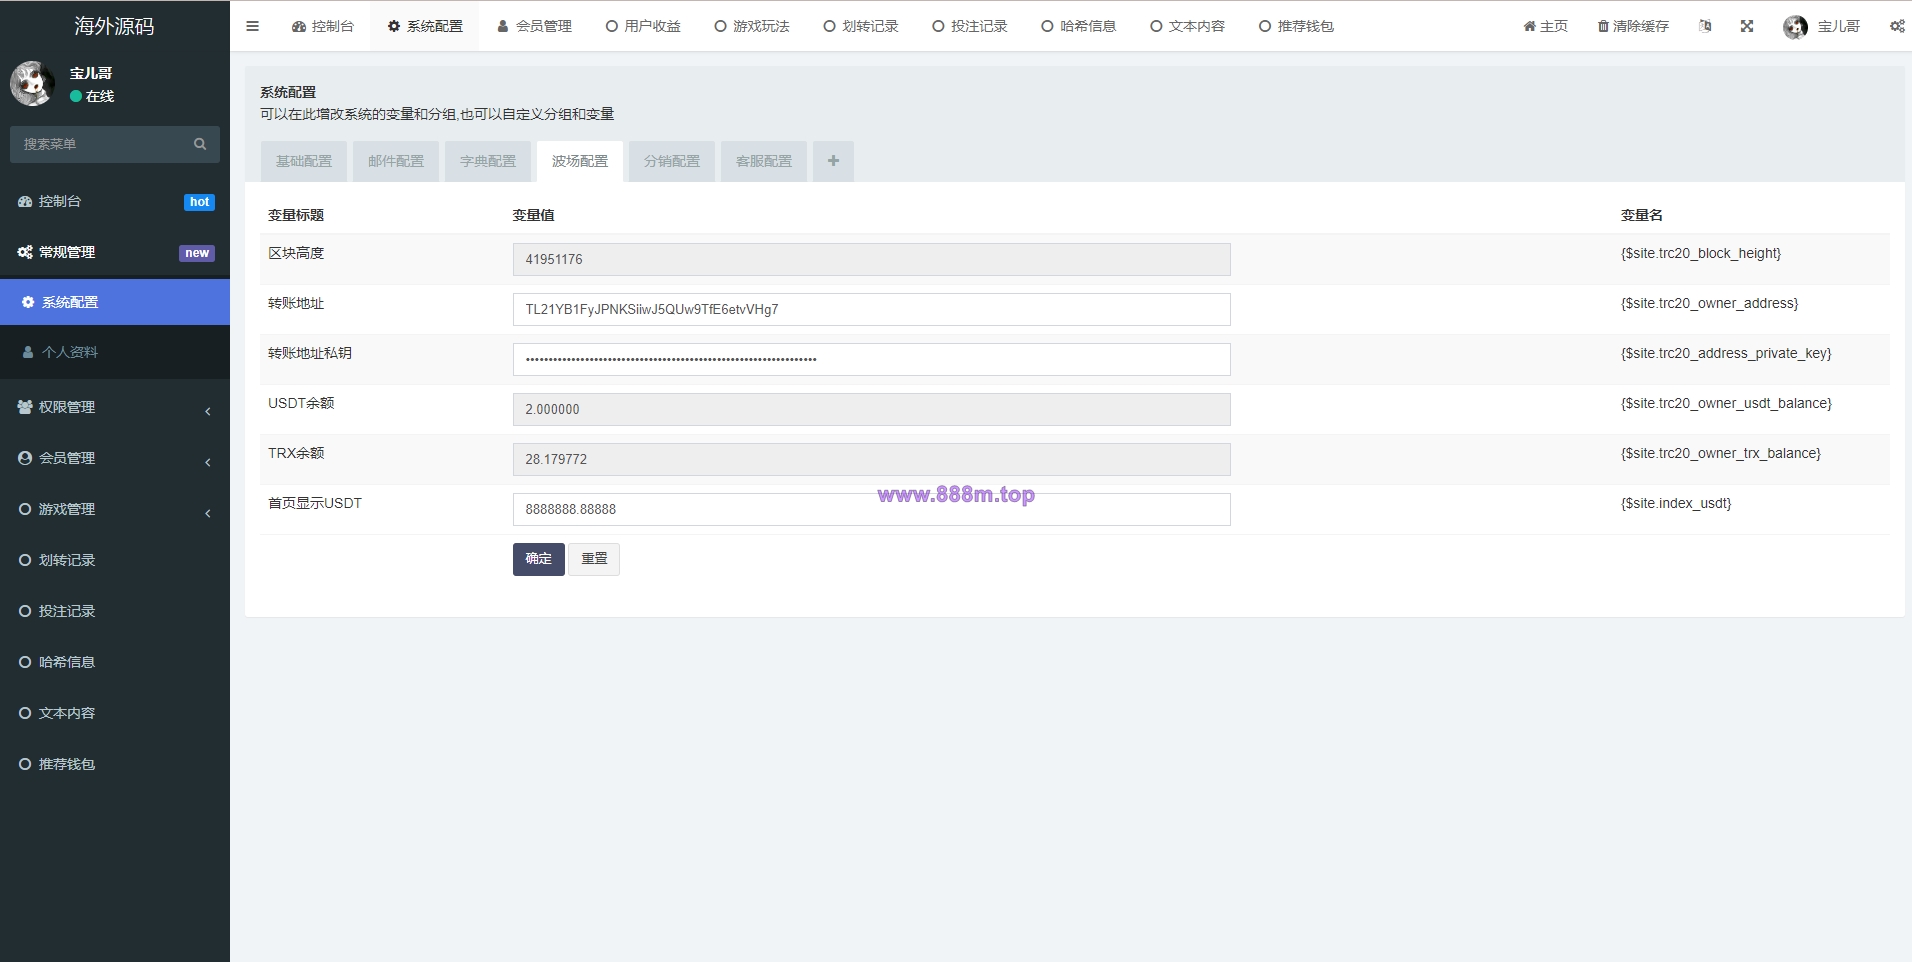
Task: Open the 用户收益 top tab
Action: pos(643,26)
